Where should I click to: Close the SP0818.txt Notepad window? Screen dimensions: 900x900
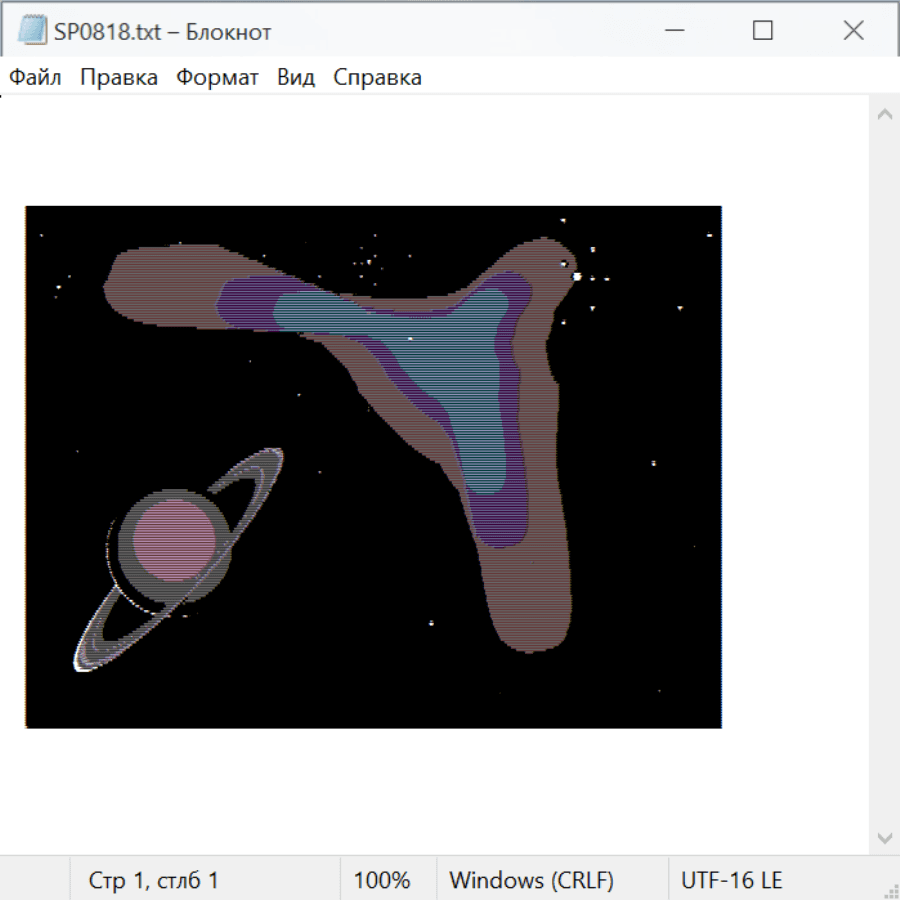tap(853, 31)
